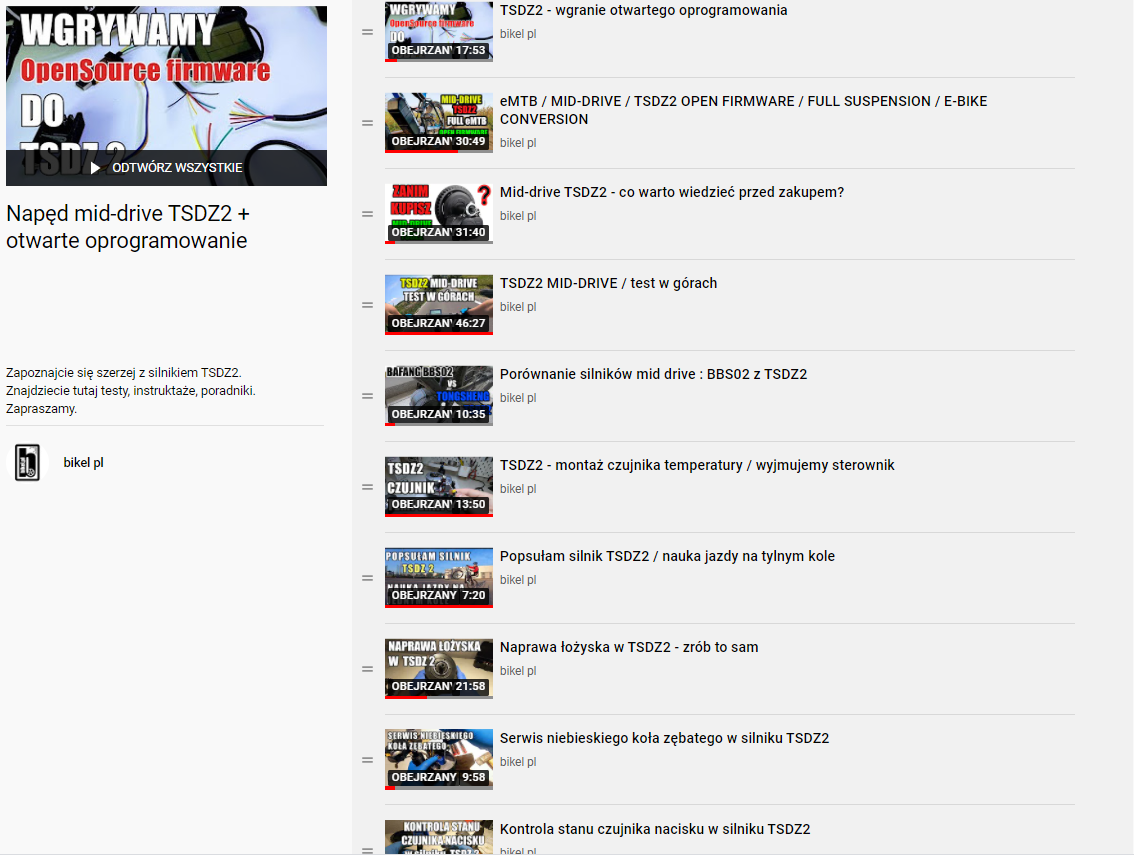This screenshot has width=1134, height=858.
Task: Click the bikel pl channel avatar icon
Action: pos(27,463)
